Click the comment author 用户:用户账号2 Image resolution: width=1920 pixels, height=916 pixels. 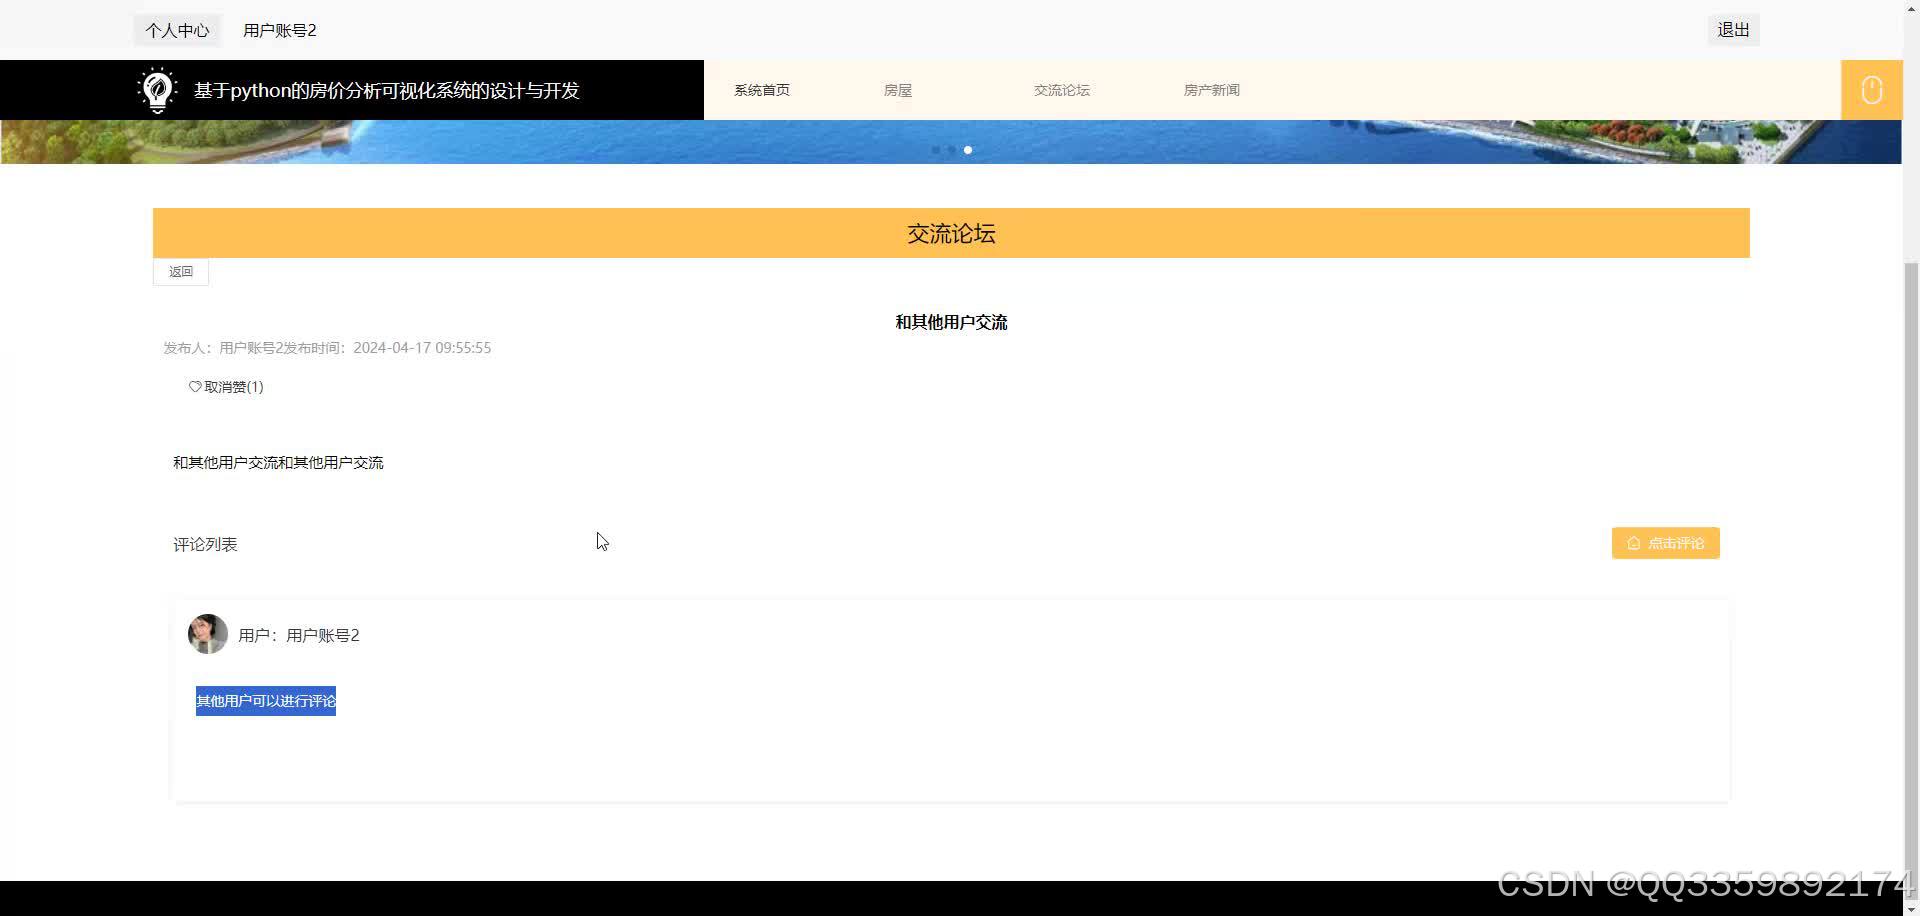(299, 635)
